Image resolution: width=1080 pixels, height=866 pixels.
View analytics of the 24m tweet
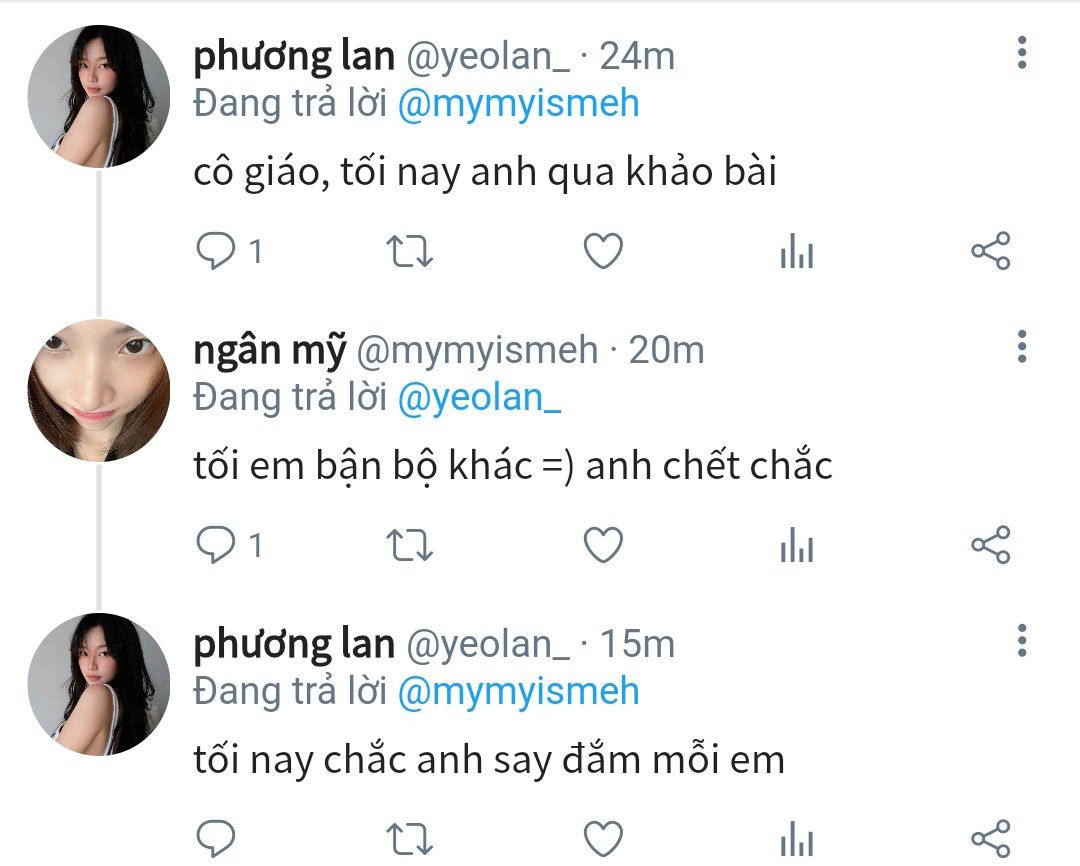[x=797, y=250]
